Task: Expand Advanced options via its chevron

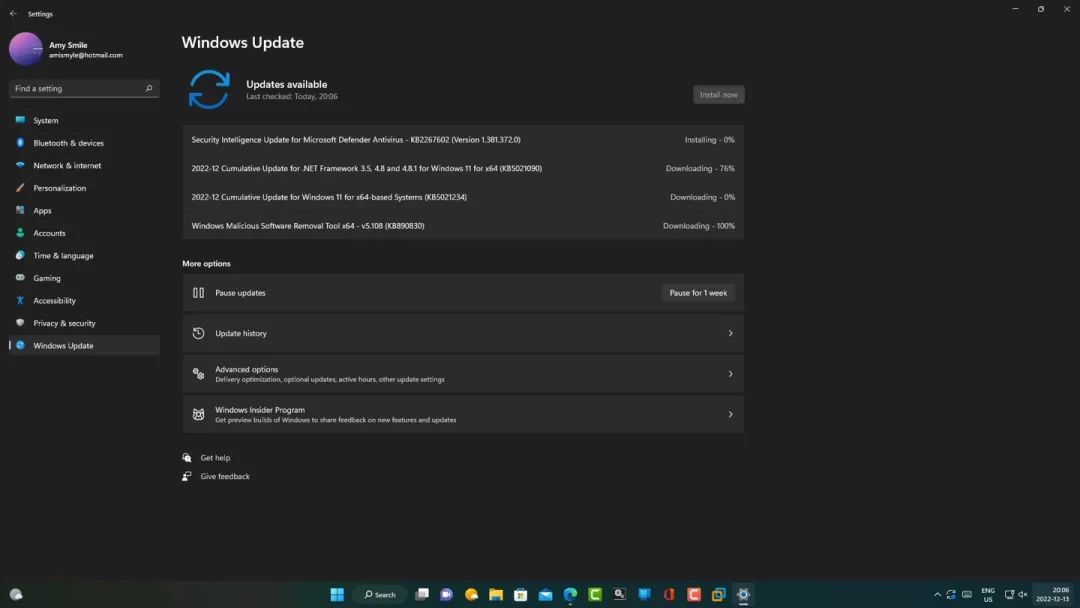Action: pos(731,373)
